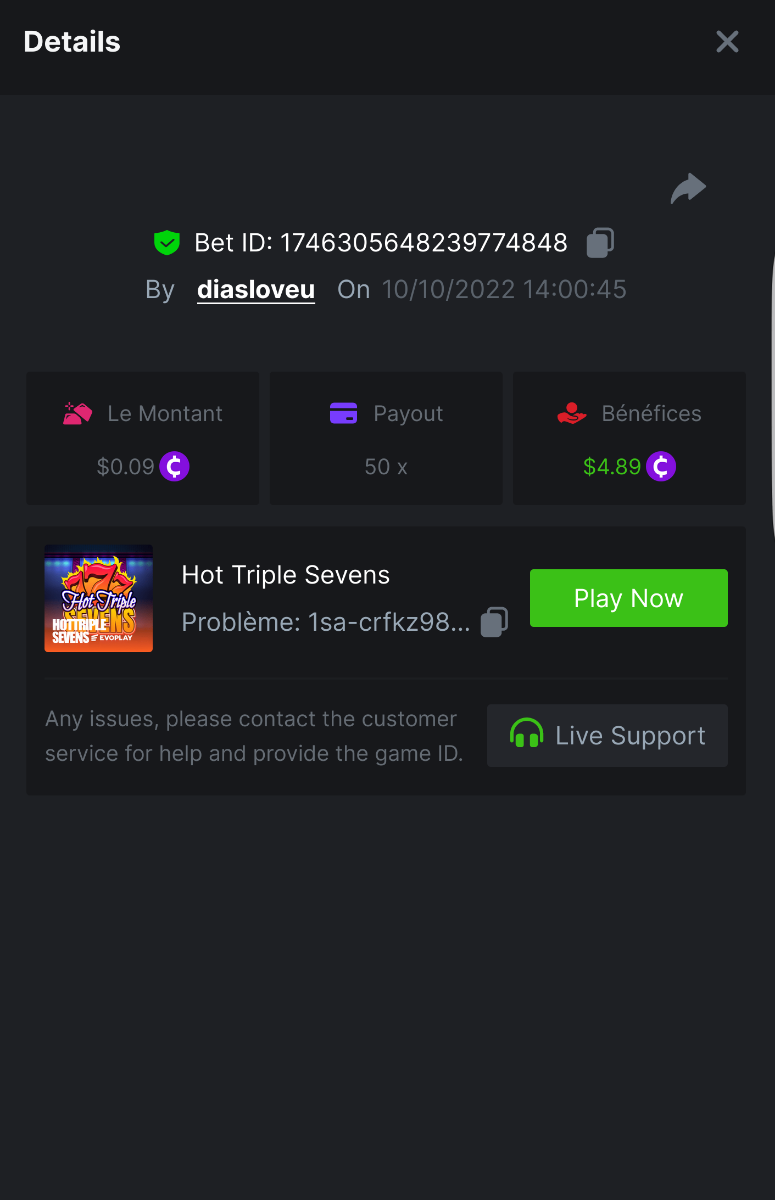
Task: Click the green headset icon
Action: (x=526, y=736)
